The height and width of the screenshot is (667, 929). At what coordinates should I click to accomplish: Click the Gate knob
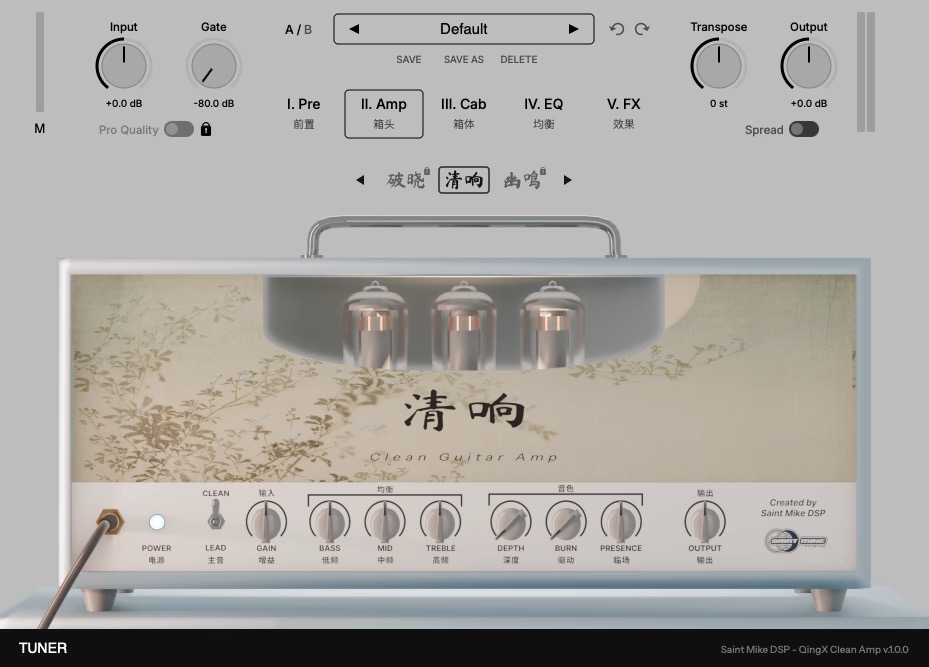[x=214, y=65]
